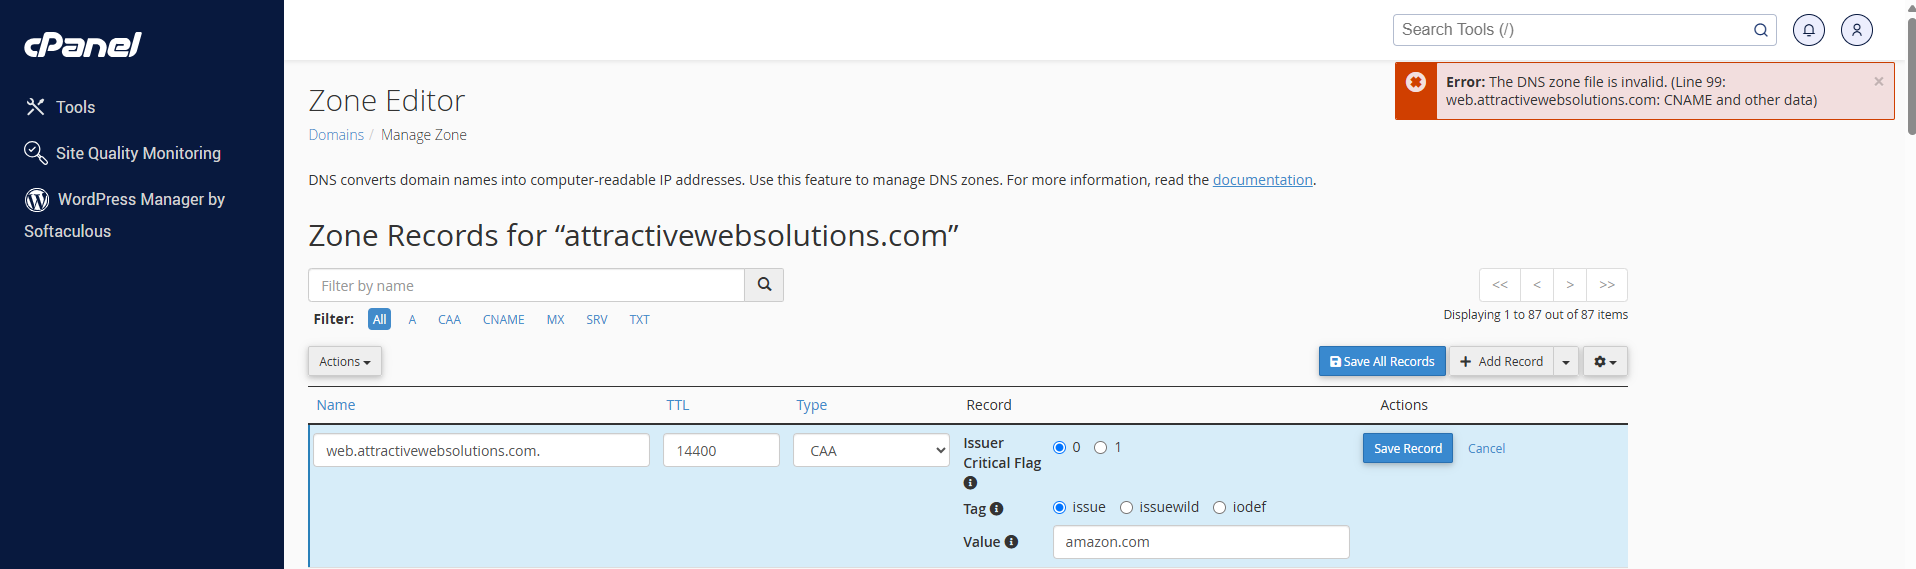Click the Add Record button

1501,361
